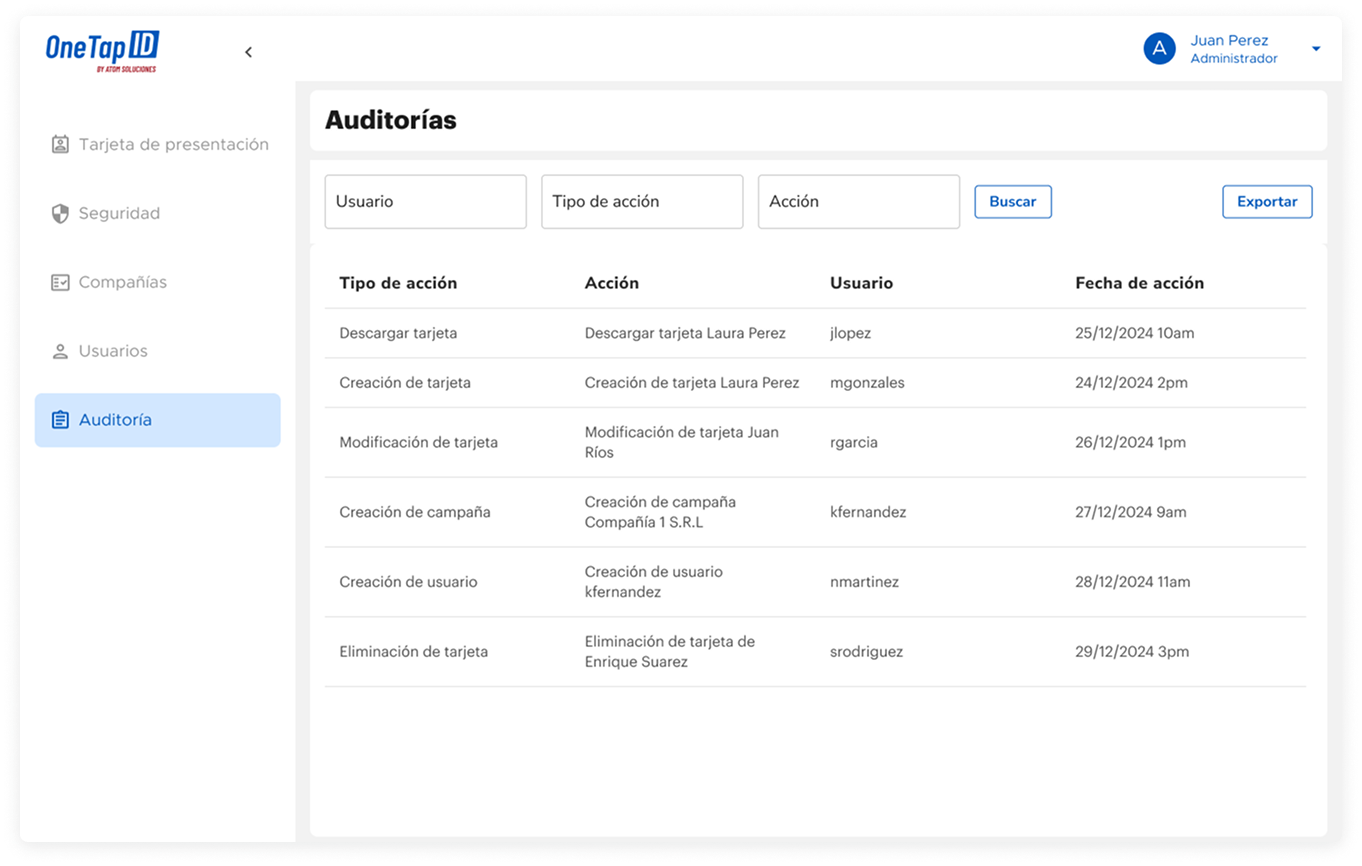Go to the Usuarios section
Screen dimensions: 1362x866
pos(113,351)
